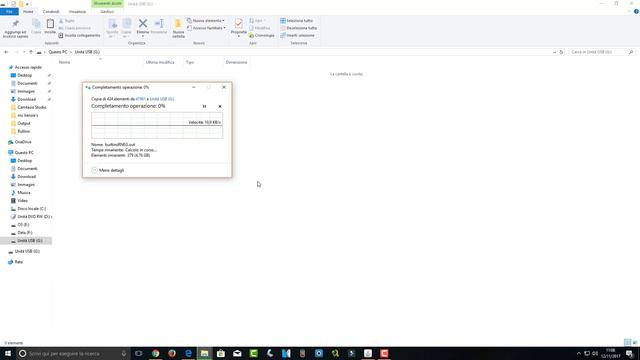Click the Nome column header

click(x=64, y=62)
